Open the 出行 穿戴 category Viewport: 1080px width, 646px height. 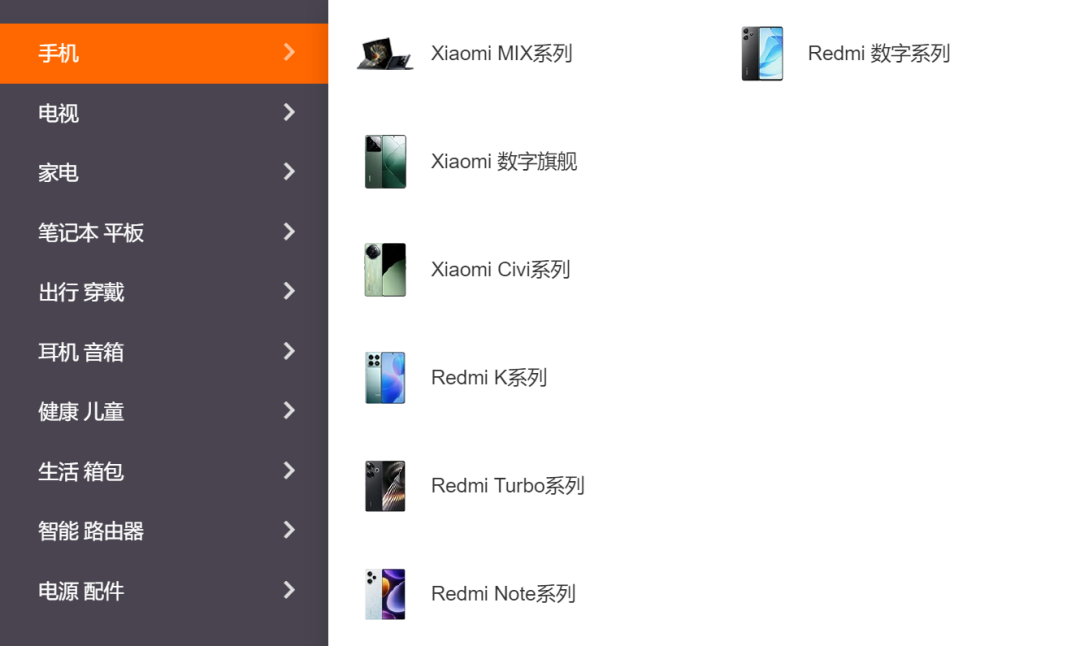click(164, 292)
